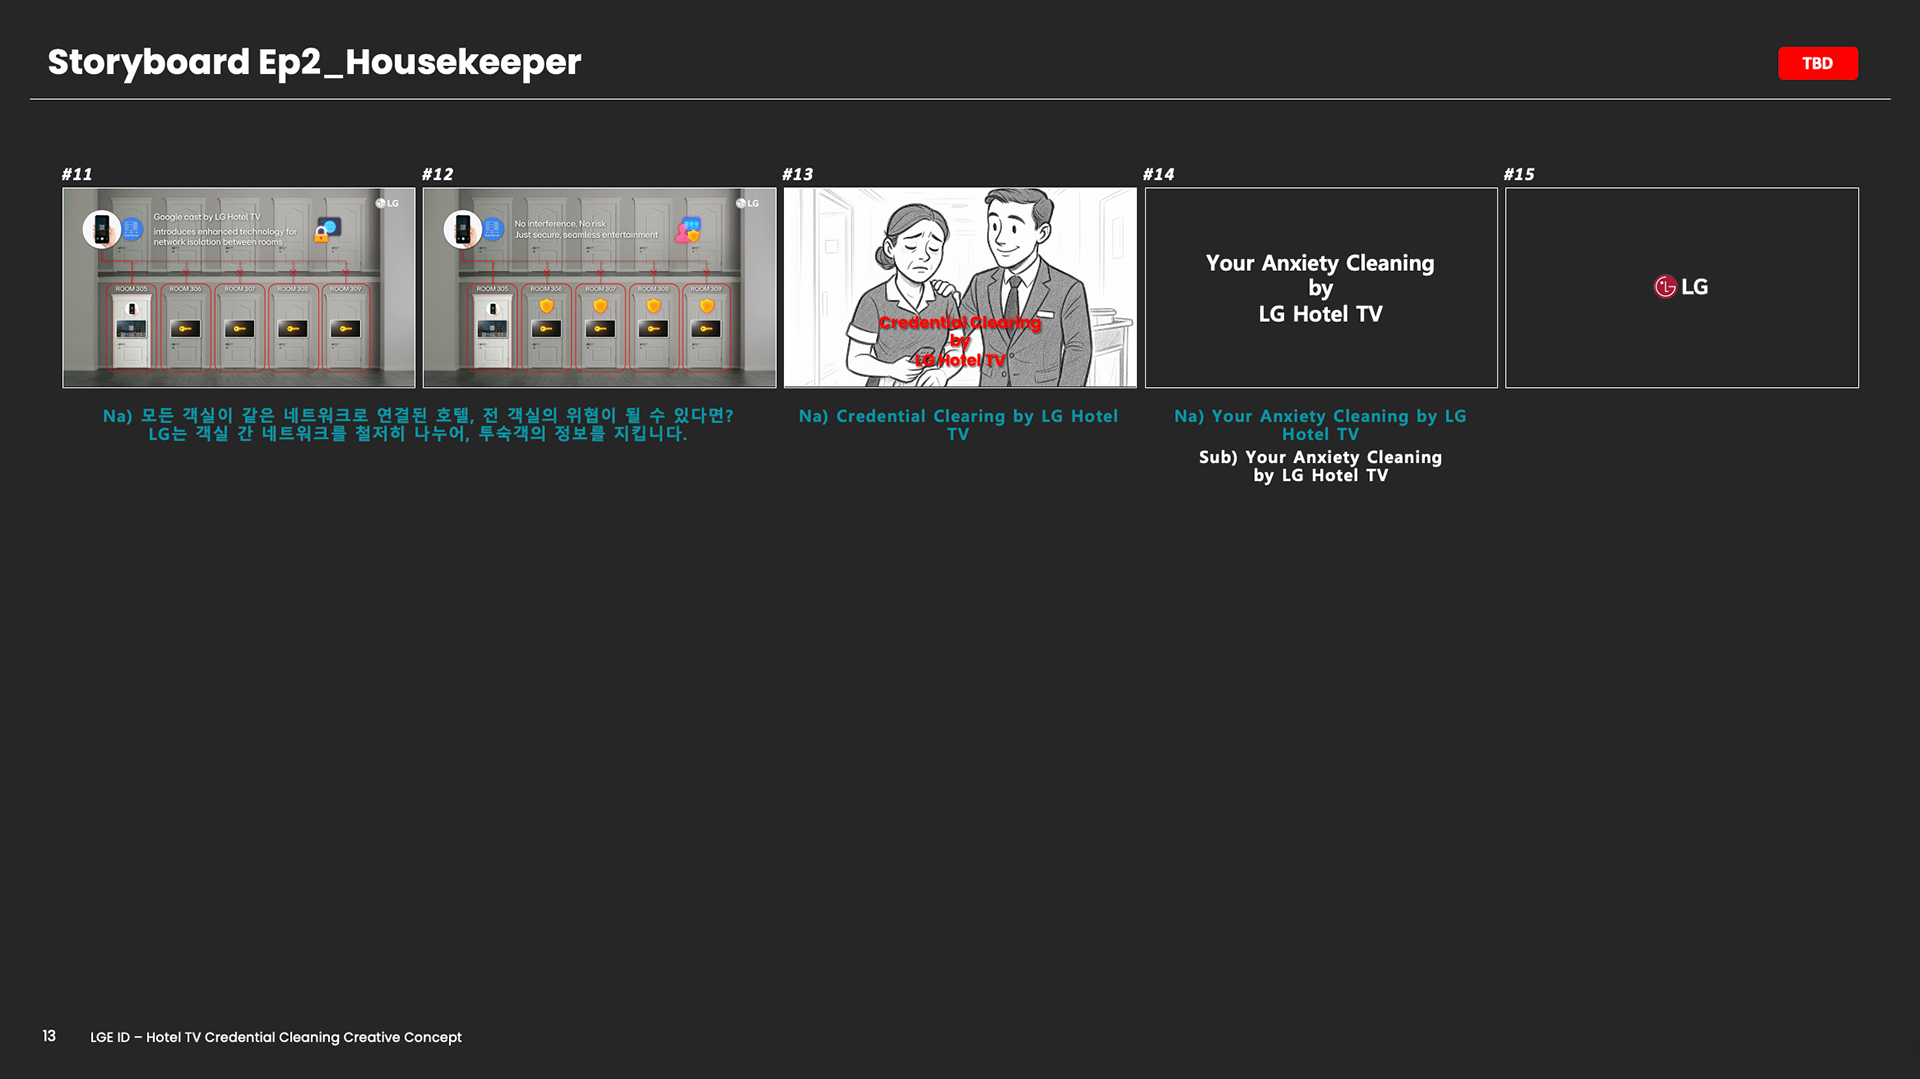Click the LG logo in frame #11

(387, 203)
